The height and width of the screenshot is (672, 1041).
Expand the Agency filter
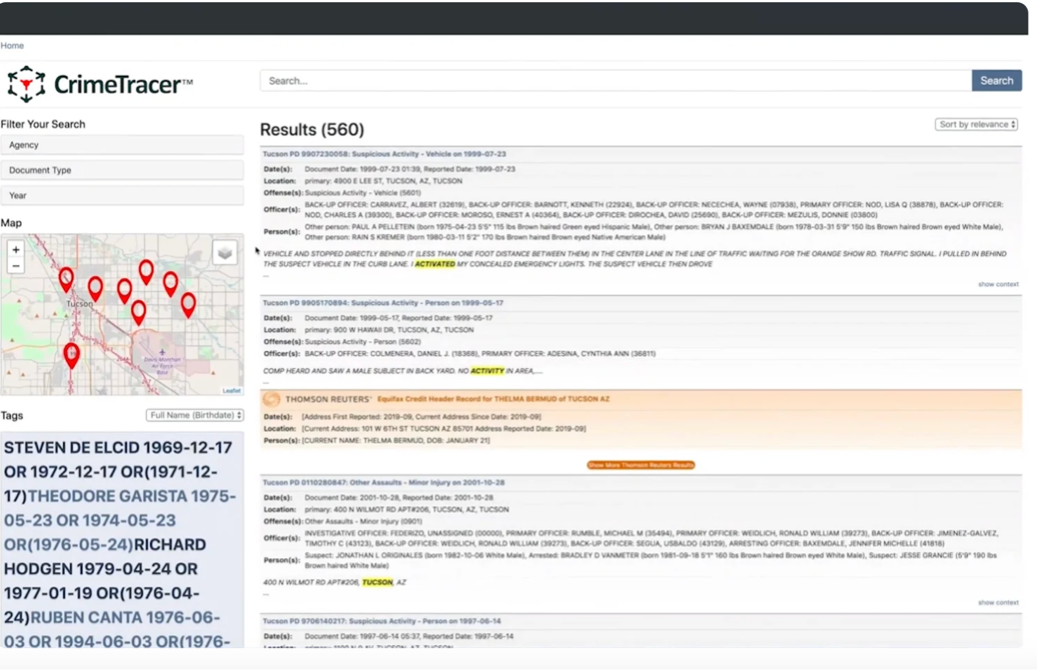tap(122, 145)
